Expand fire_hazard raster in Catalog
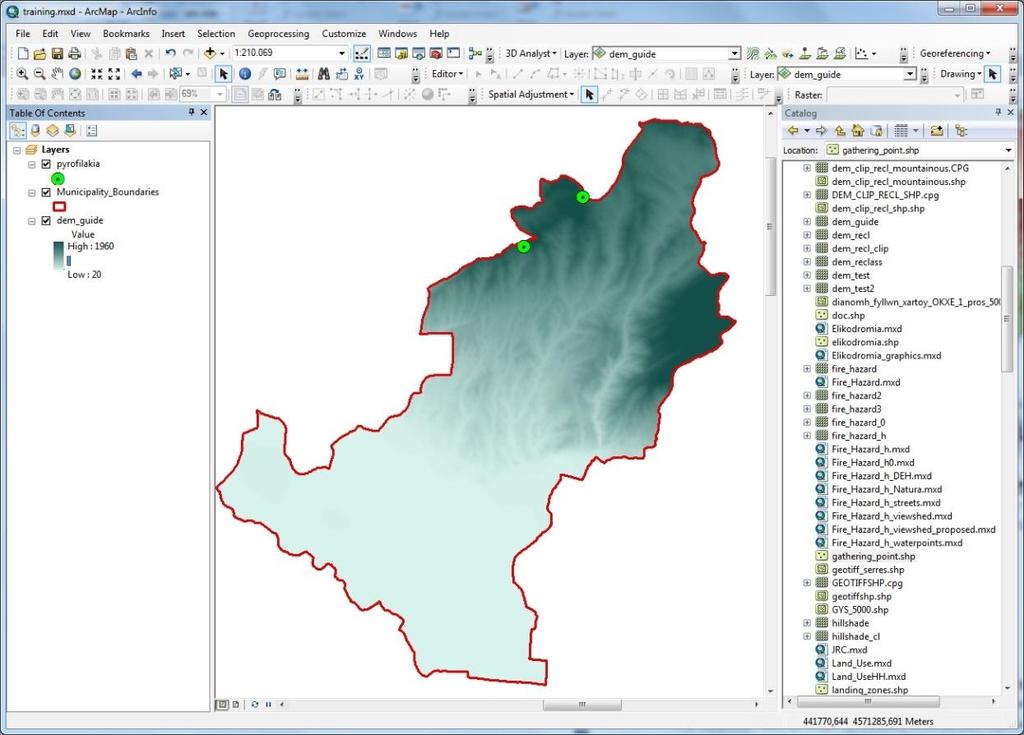 tap(807, 369)
